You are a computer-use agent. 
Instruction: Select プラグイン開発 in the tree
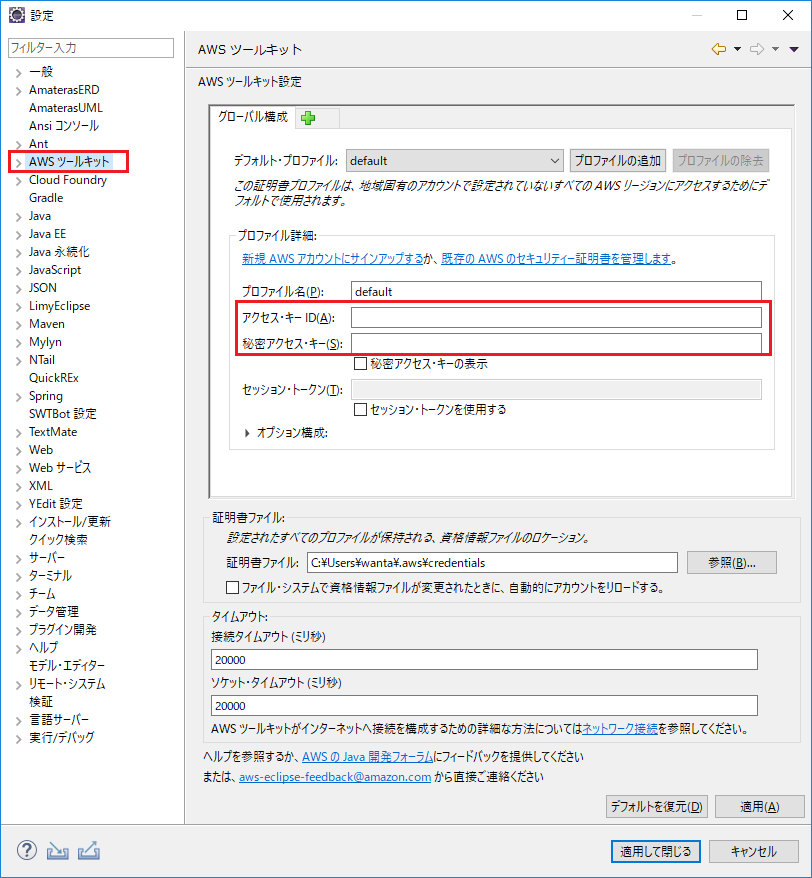click(63, 629)
